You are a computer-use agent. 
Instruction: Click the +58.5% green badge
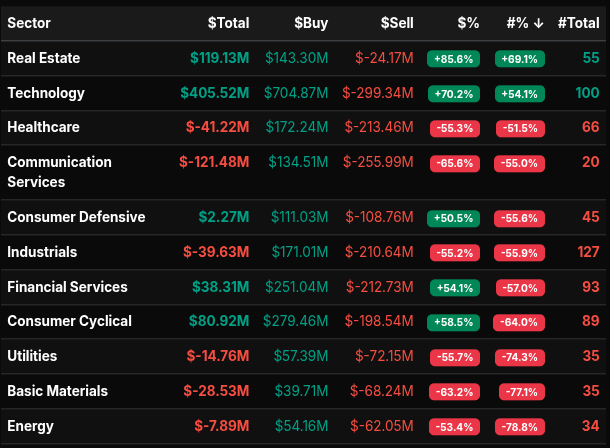[x=453, y=322]
